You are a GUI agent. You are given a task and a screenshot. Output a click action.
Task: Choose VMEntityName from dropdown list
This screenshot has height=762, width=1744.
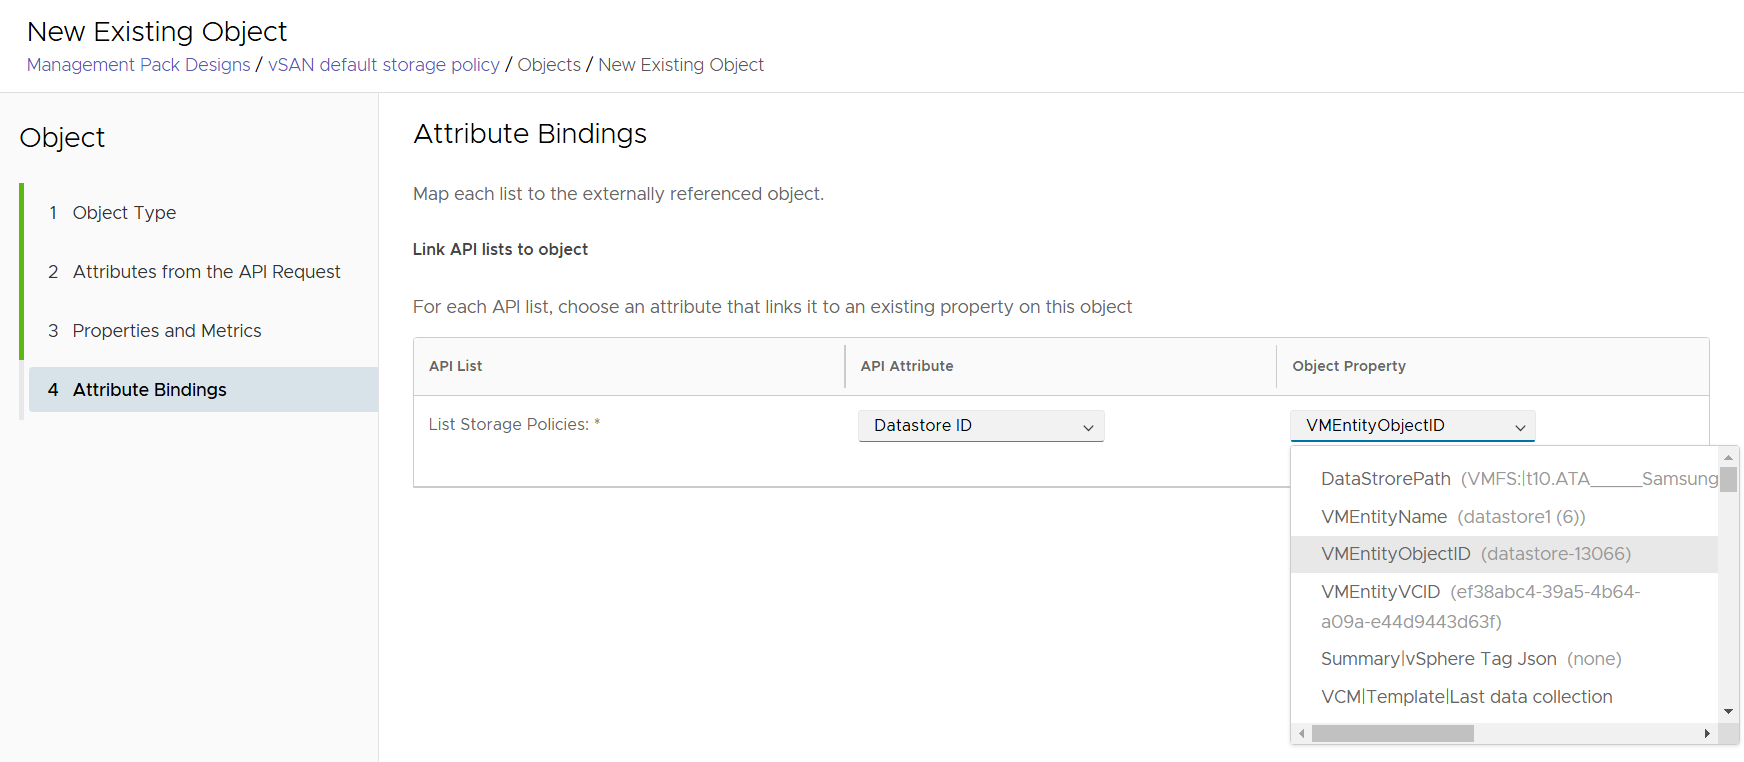pos(1384,517)
